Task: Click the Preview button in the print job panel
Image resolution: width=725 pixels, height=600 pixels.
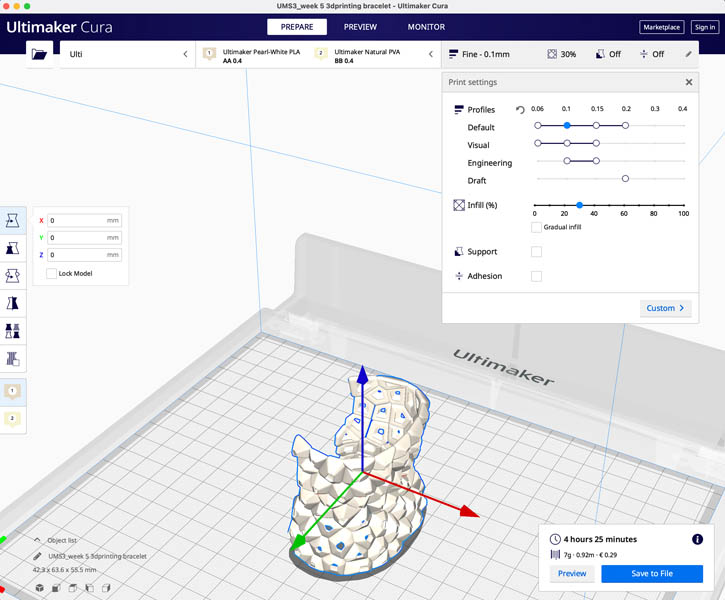Action: click(572, 573)
